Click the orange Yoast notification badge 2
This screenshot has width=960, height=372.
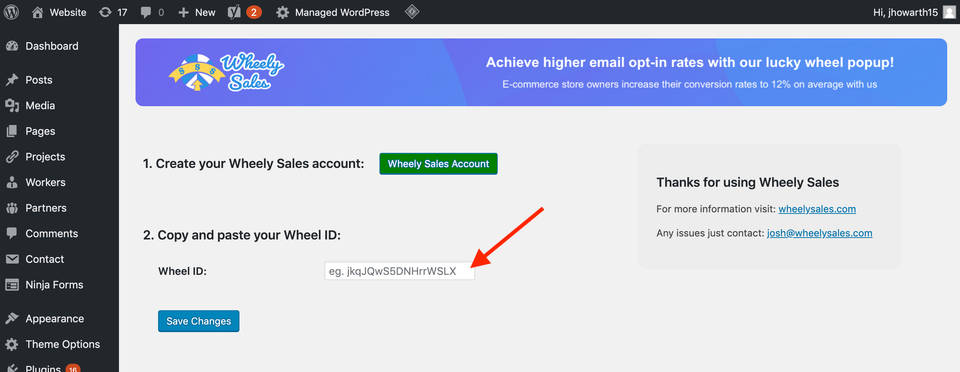253,12
